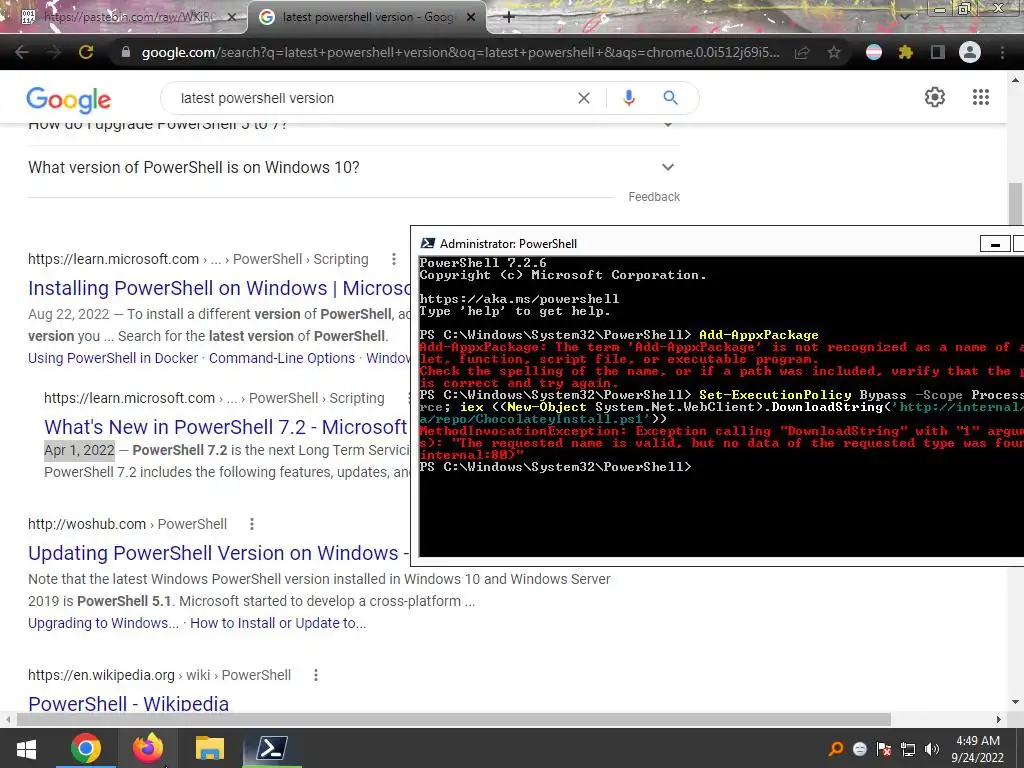Switch to the pastebin.com tab
Screen dimensions: 1024x768
pyautogui.click(x=124, y=17)
